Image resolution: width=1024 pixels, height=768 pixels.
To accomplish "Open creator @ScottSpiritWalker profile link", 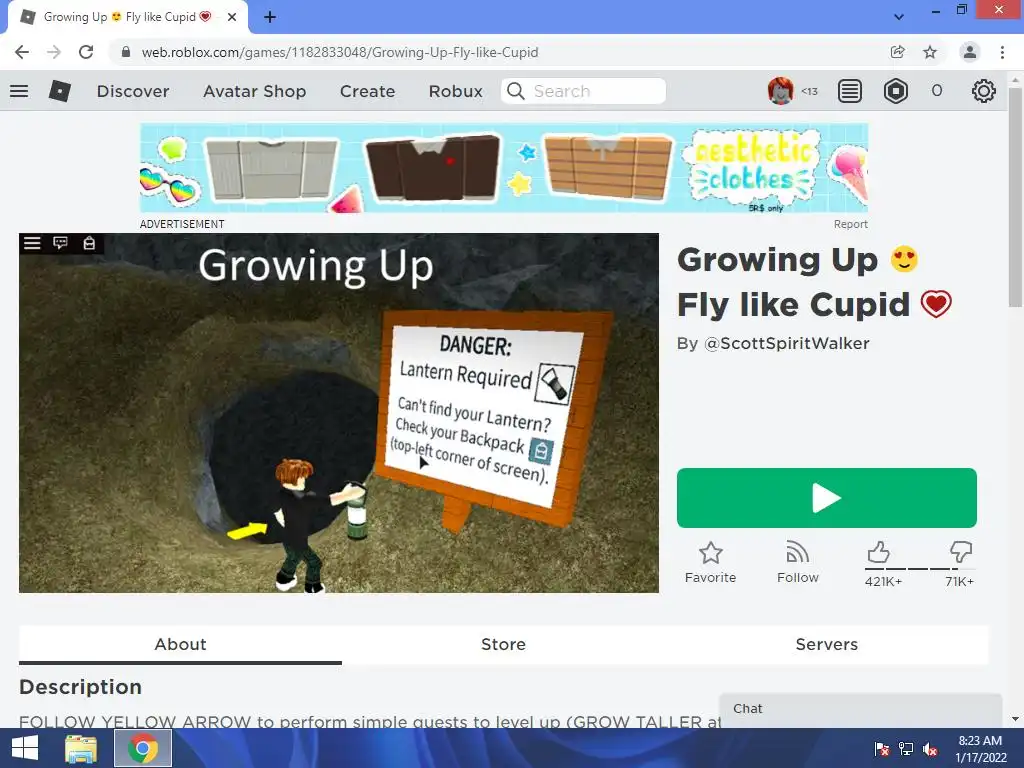I will coord(786,344).
